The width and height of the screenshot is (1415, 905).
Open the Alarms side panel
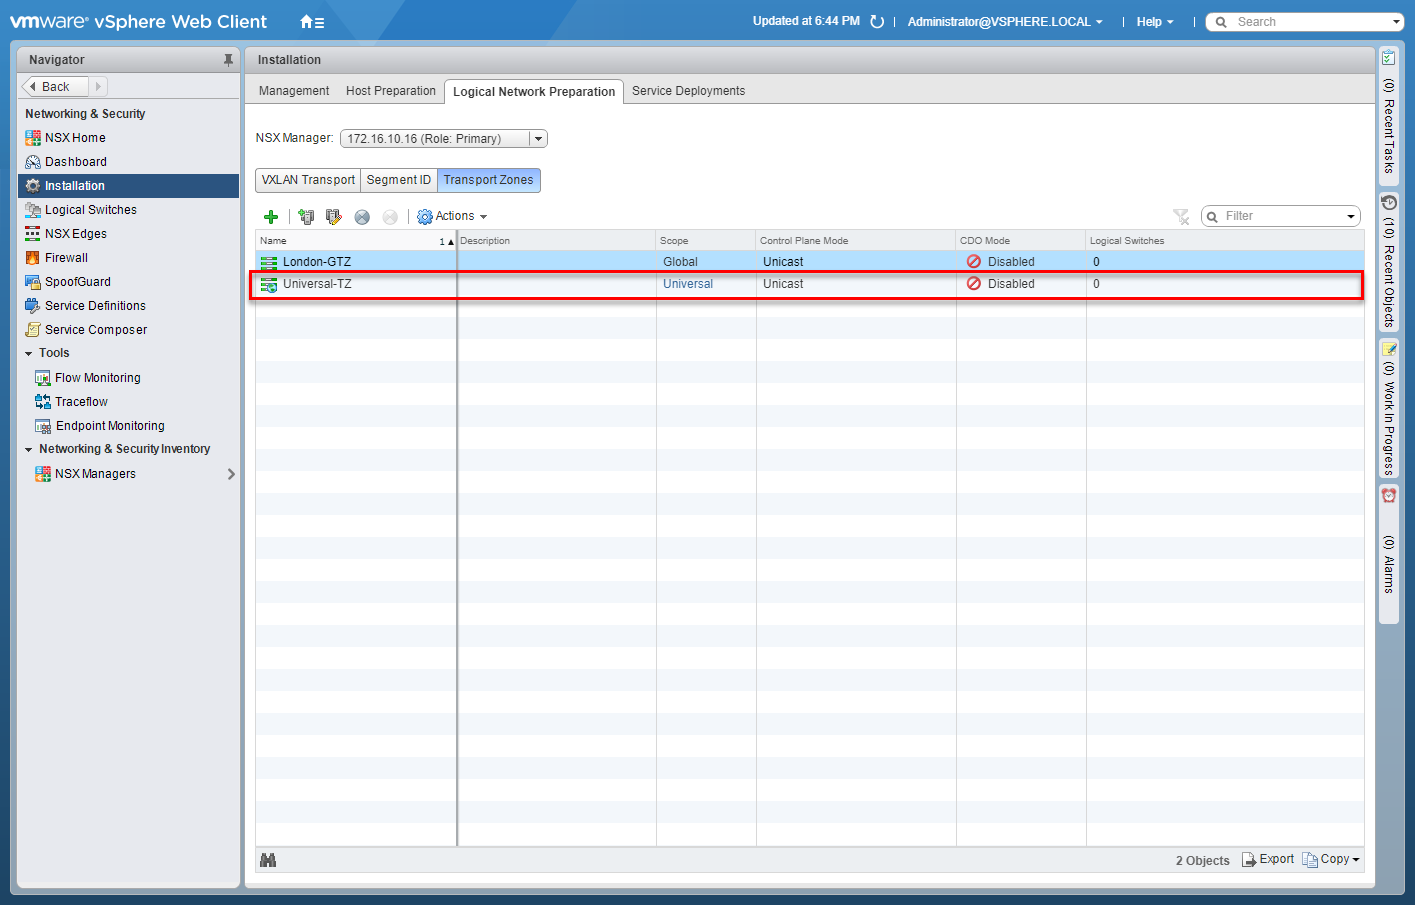[x=1388, y=550]
